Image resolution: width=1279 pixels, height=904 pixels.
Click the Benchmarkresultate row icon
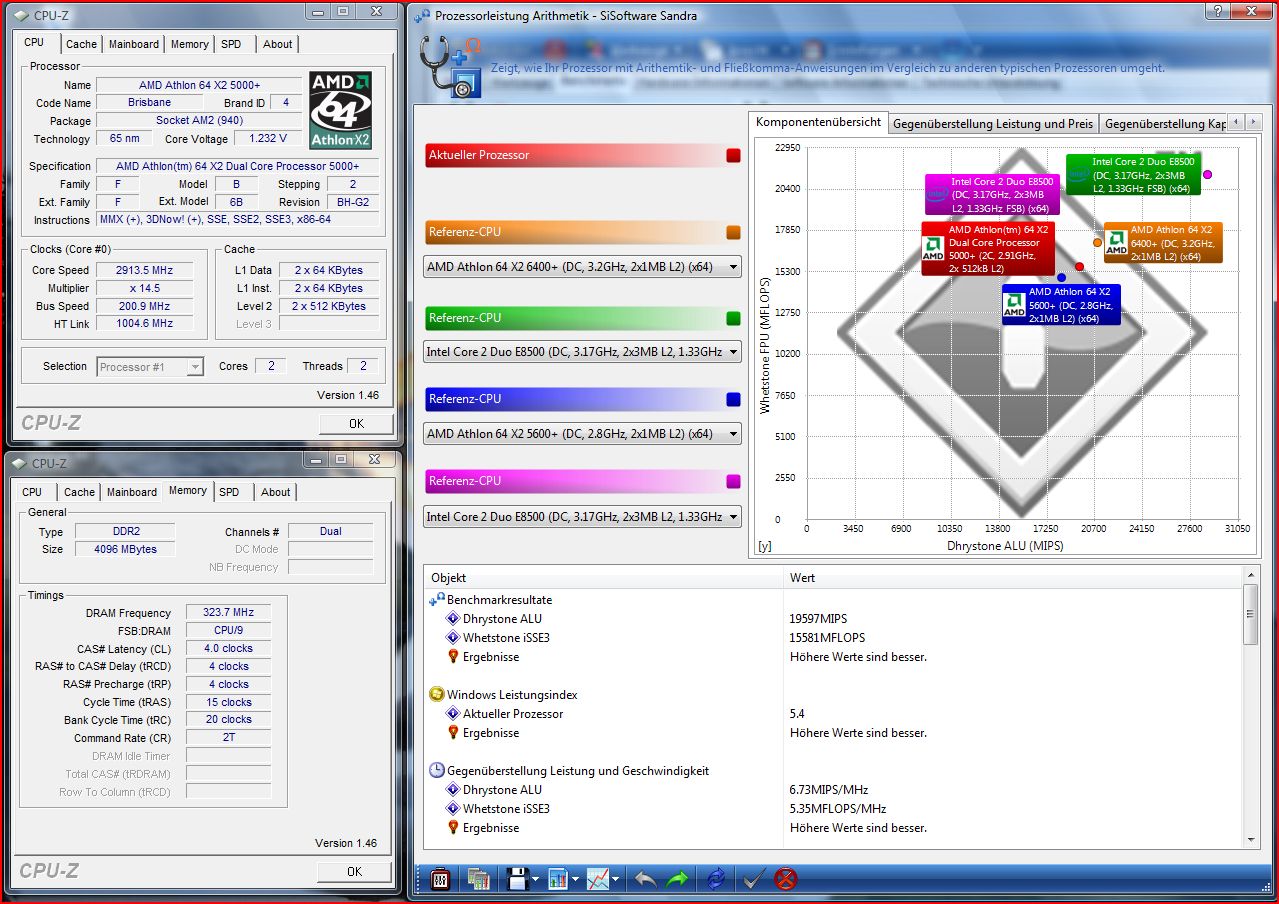(x=437, y=600)
